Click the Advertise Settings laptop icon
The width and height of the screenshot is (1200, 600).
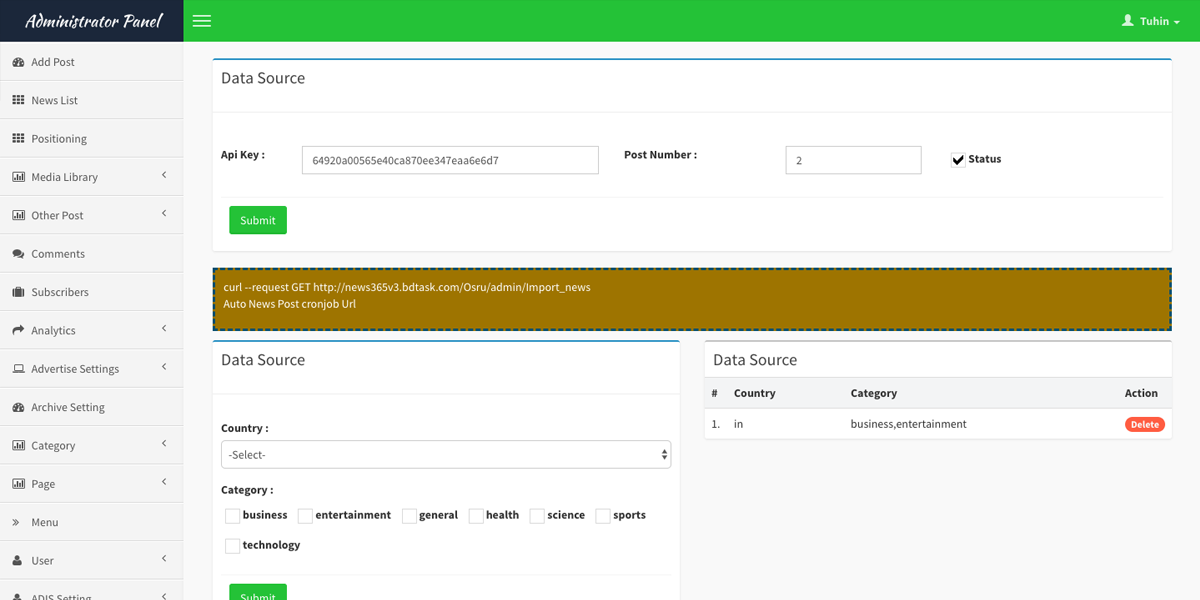tap(18, 369)
